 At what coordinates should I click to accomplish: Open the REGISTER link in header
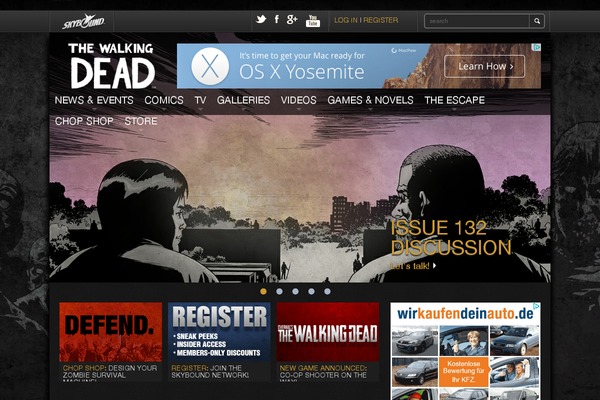[381, 20]
